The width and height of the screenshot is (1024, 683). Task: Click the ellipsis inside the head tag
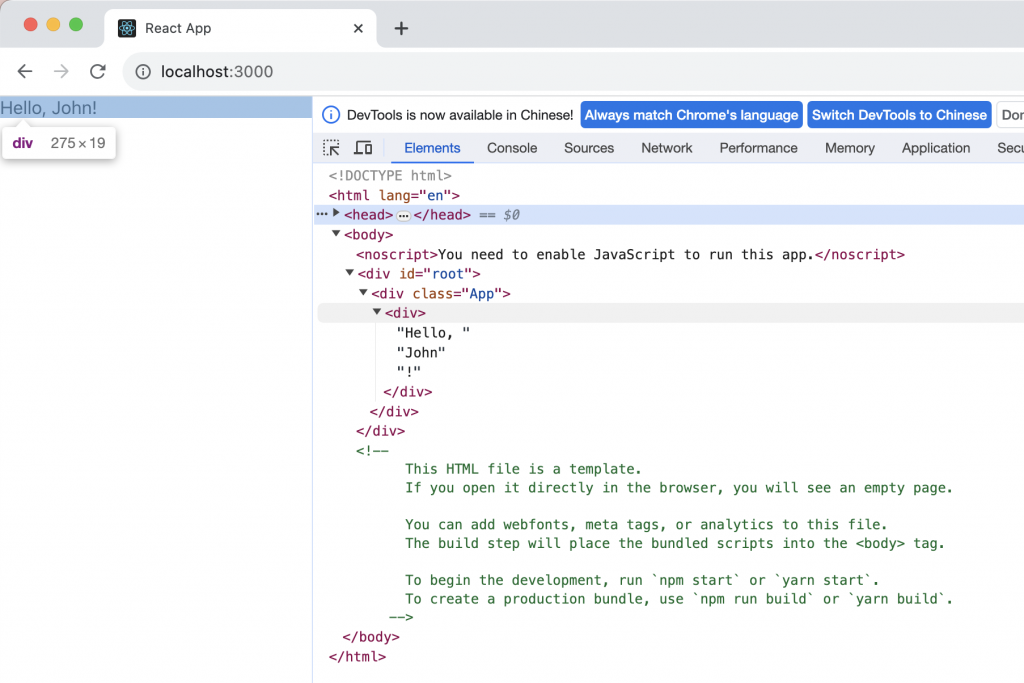click(x=404, y=215)
